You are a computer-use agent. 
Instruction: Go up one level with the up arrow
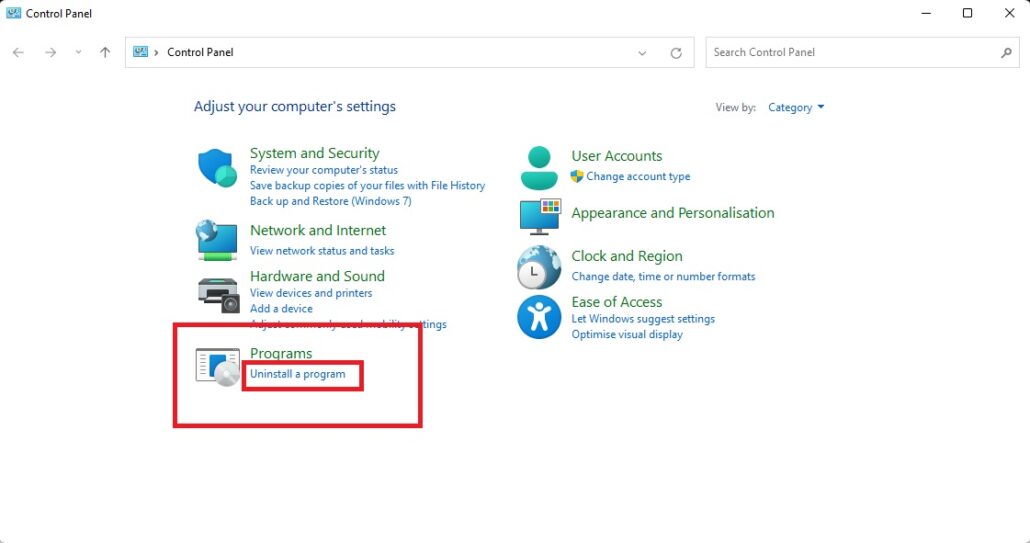pos(105,53)
